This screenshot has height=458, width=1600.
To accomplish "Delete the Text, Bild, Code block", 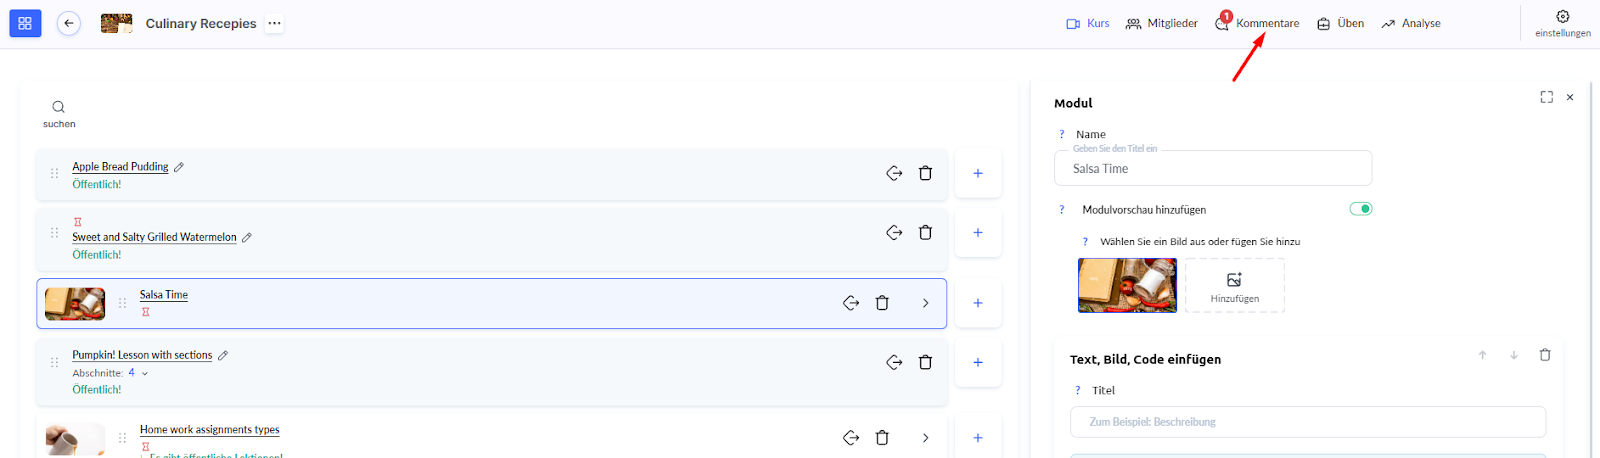I will coord(1544,355).
